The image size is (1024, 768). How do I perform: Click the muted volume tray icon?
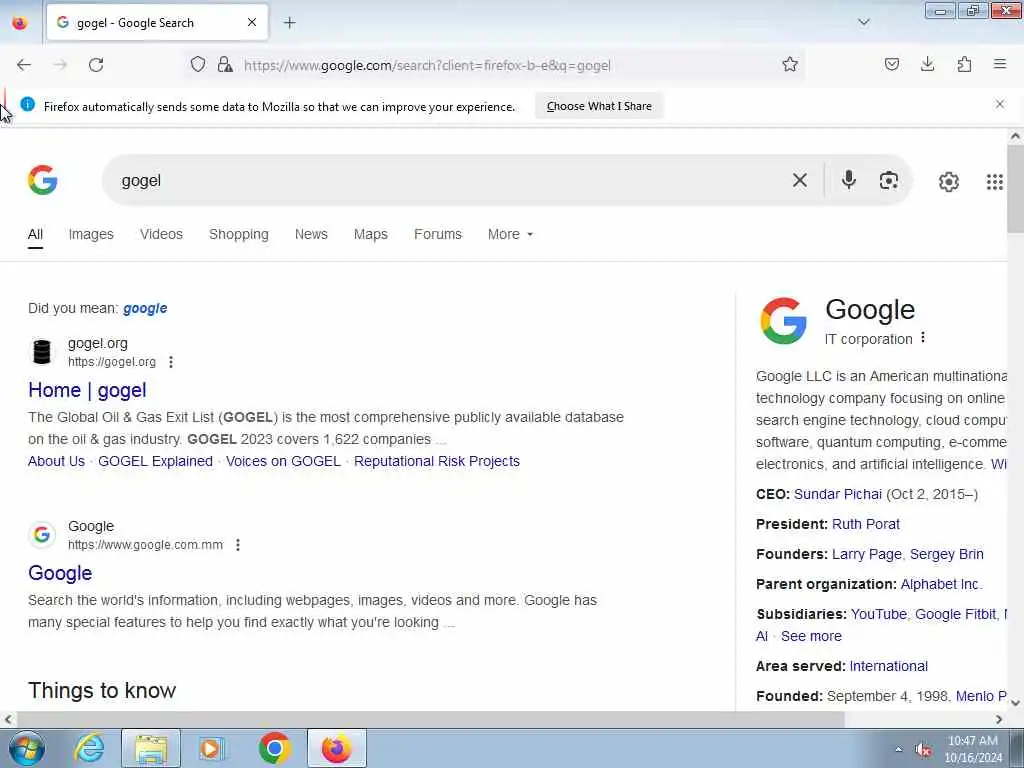click(923, 750)
